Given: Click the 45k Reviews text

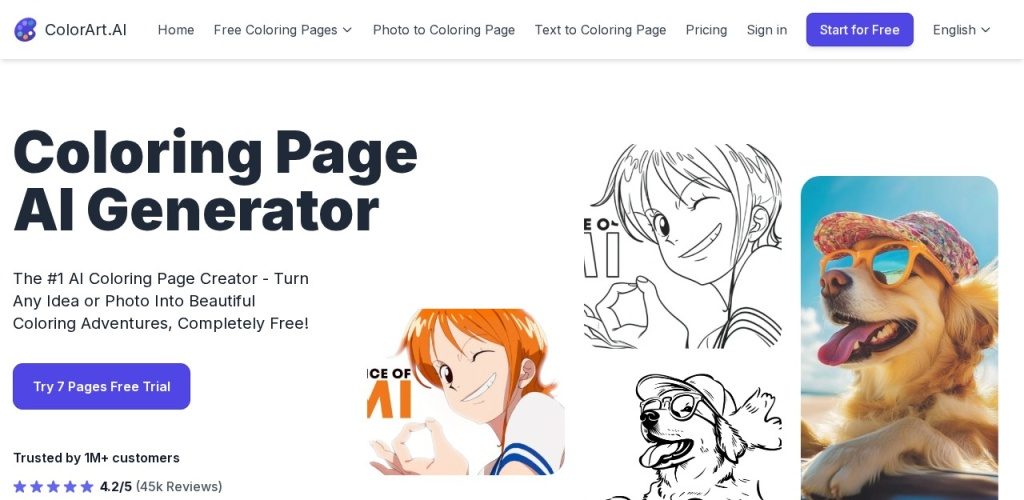Looking at the screenshot, I should (x=179, y=486).
